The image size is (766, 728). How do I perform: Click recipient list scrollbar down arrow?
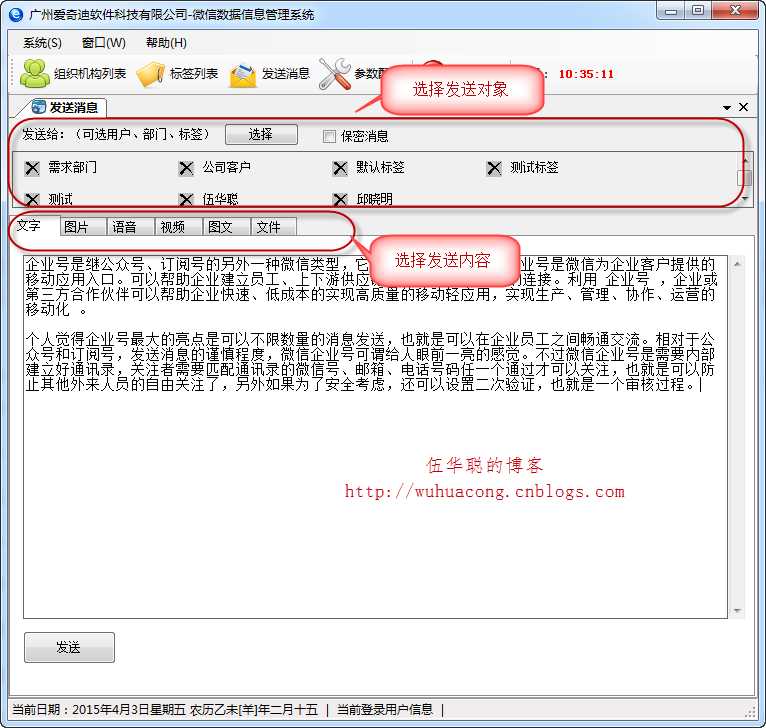tap(745, 199)
